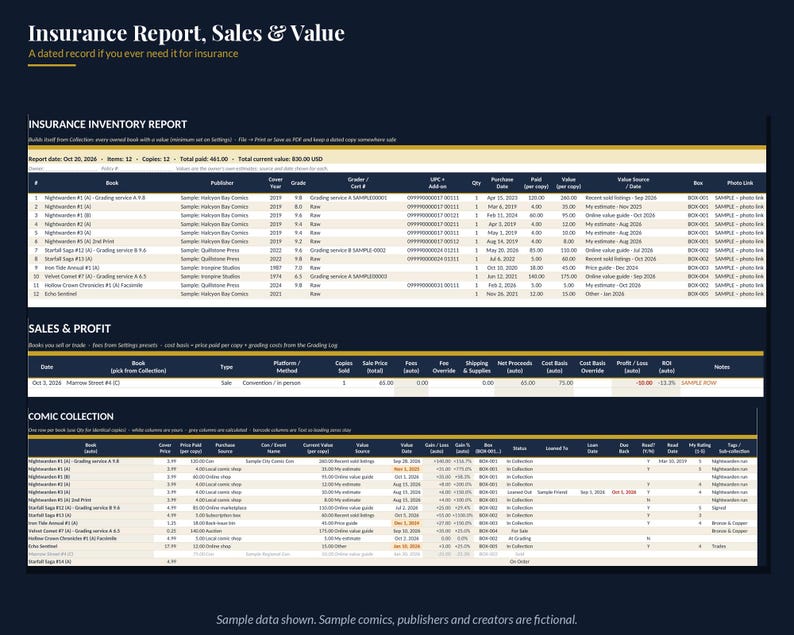Click sale date 'Oct 3, 2026'
The height and width of the screenshot is (635, 794).
tap(47, 383)
